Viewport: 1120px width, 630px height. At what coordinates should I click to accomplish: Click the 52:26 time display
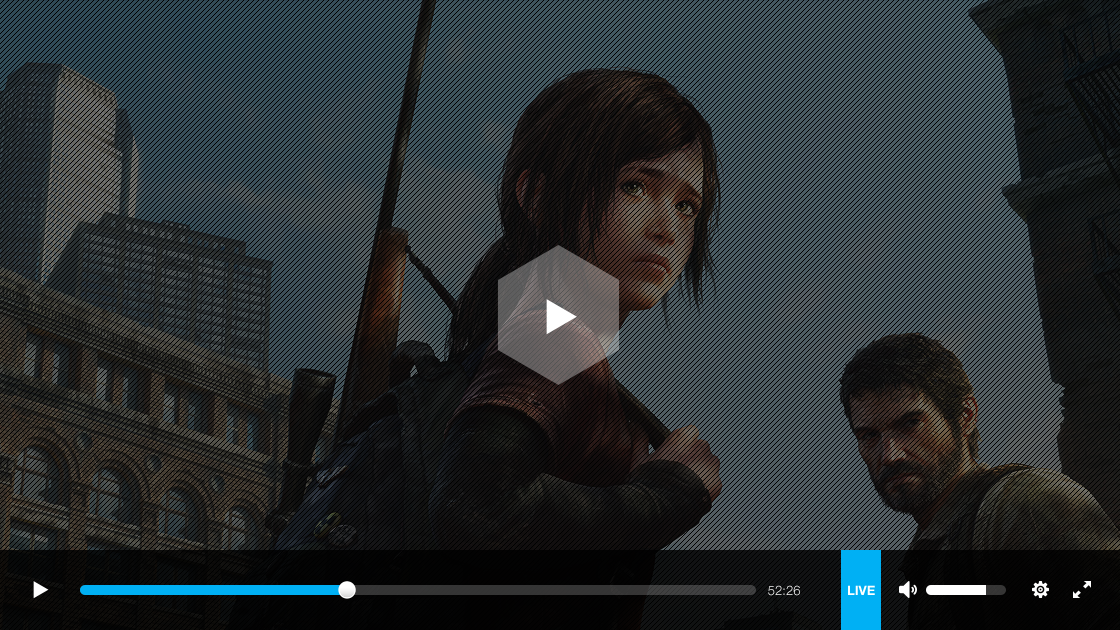pos(784,591)
